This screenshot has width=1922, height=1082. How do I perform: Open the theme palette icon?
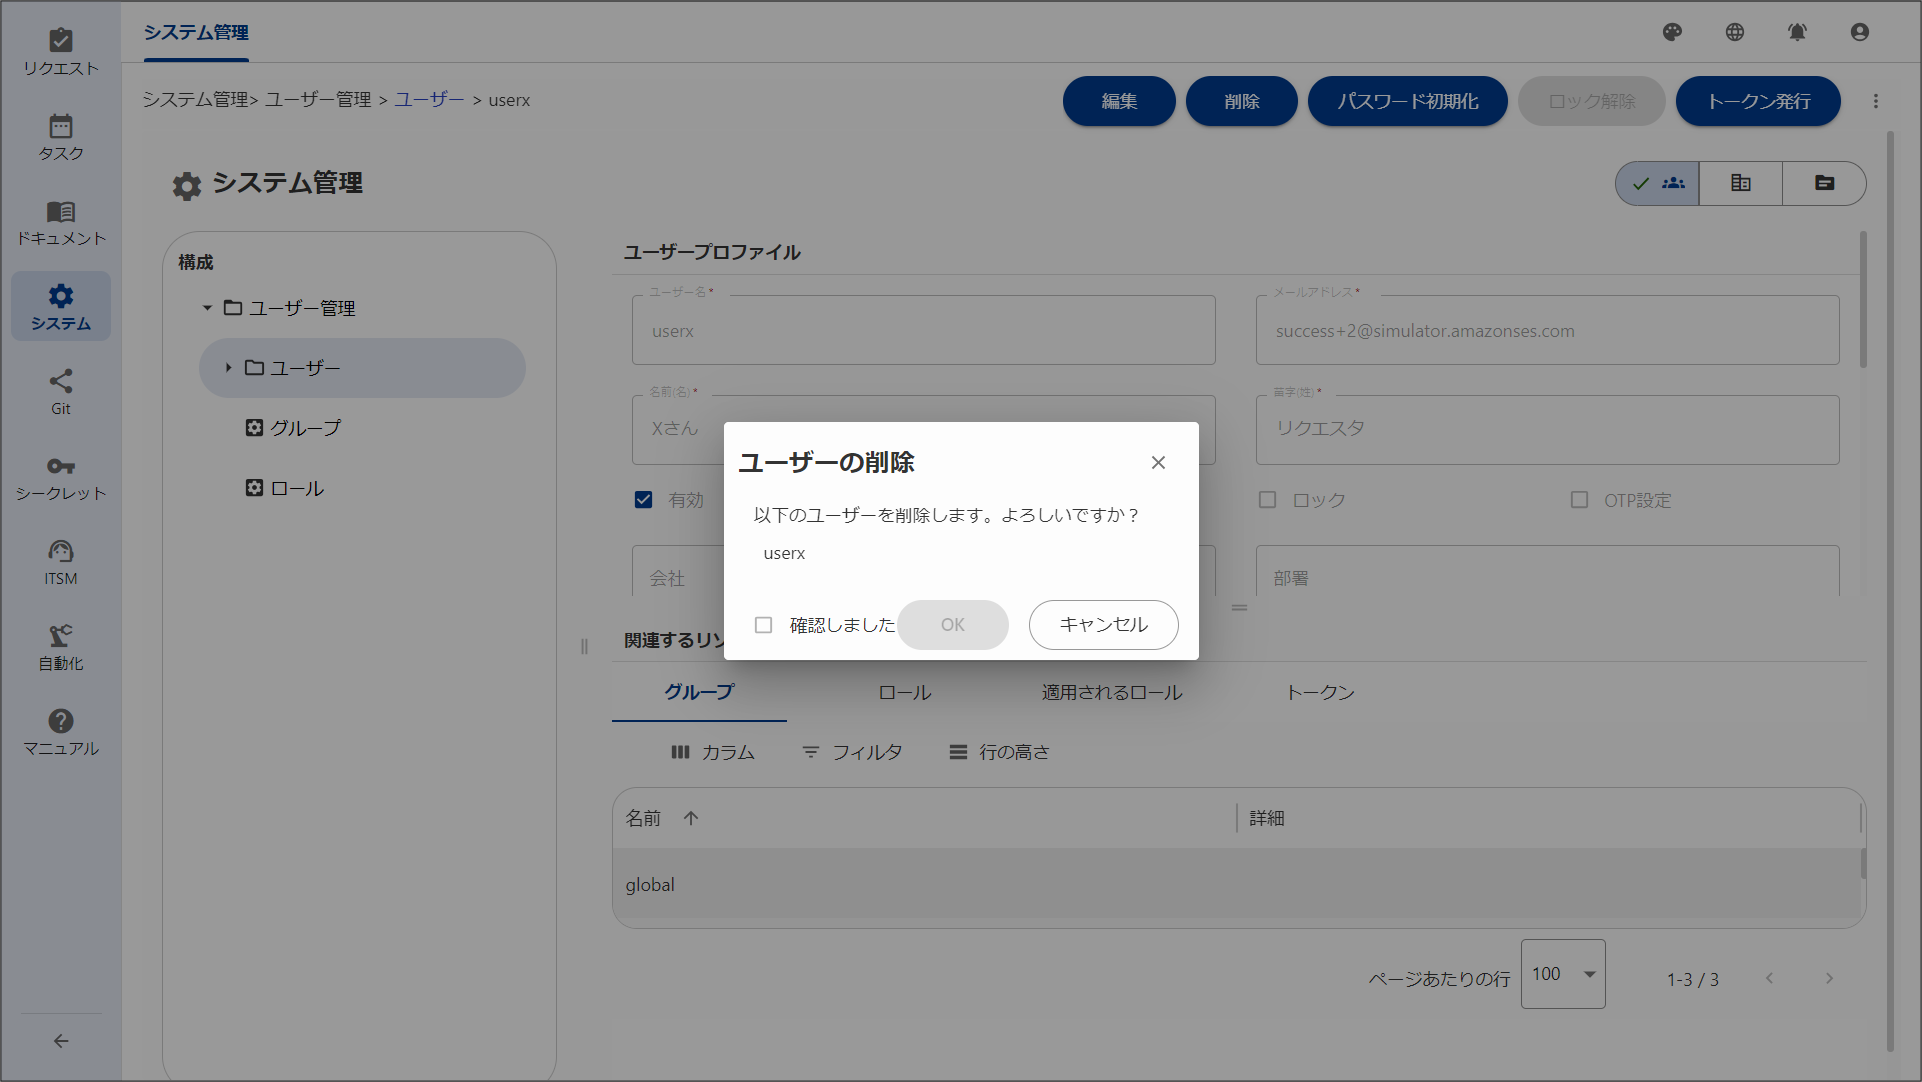tap(1672, 32)
